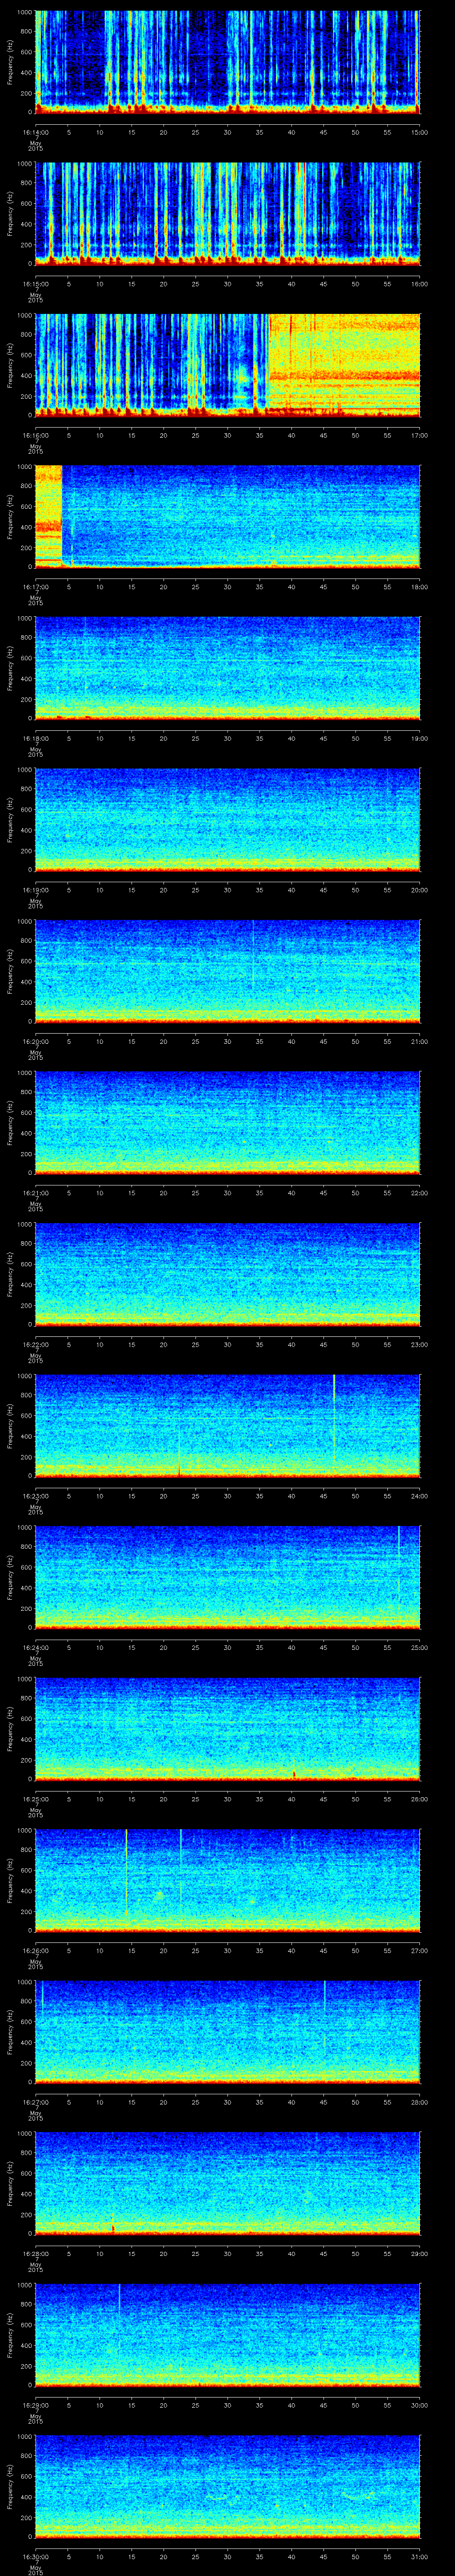The image size is (455, 2576).
Task: Click the Frequency (Hz) label of the 16:14:00 panel
Action: point(10,62)
